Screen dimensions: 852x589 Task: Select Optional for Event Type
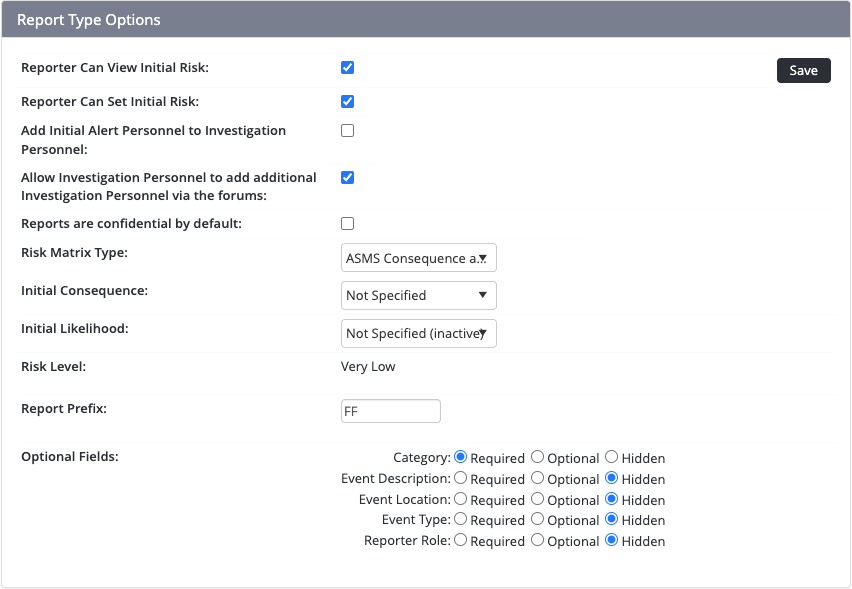pyautogui.click(x=539, y=520)
